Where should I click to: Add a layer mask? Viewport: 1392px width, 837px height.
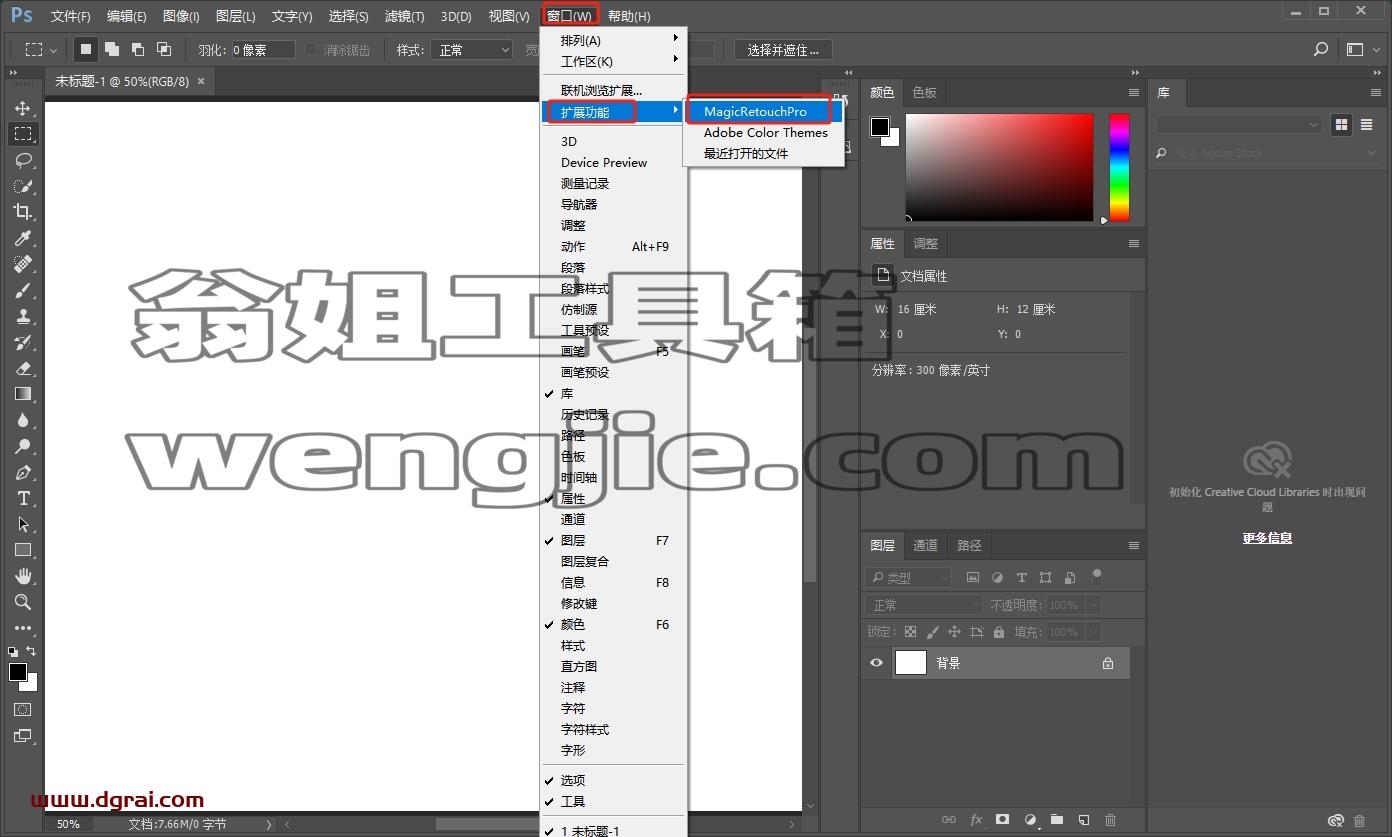(x=1002, y=820)
